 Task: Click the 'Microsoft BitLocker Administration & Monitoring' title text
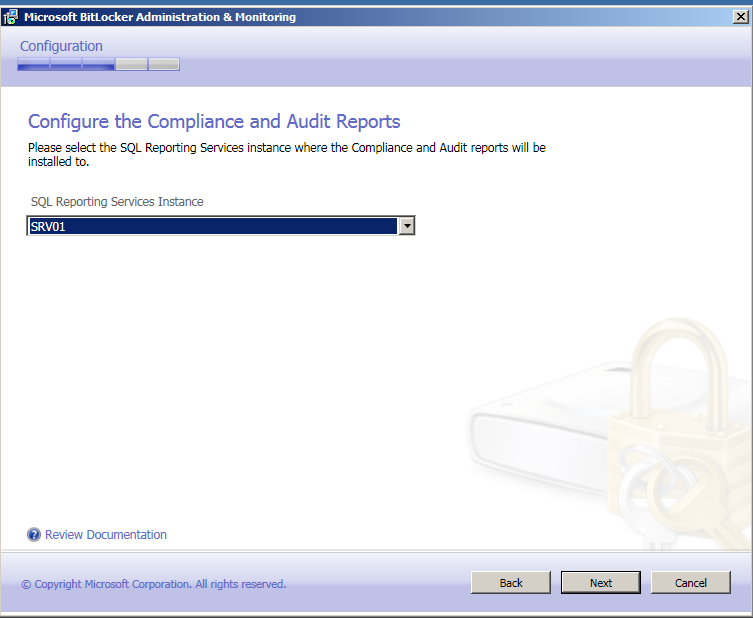[x=160, y=17]
